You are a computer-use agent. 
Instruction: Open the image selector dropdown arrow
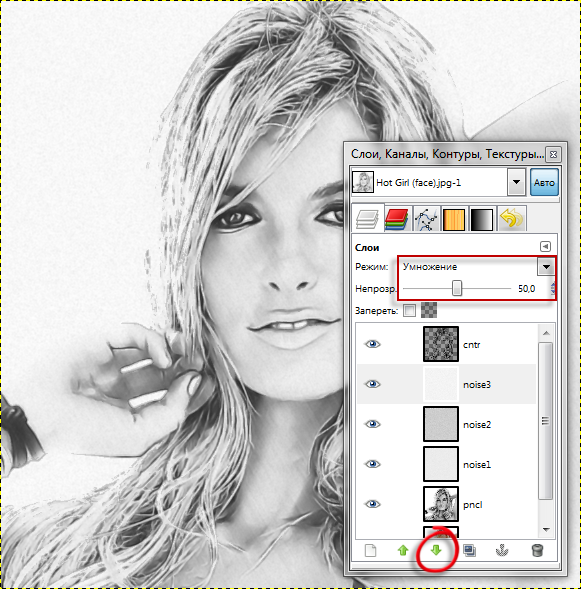(516, 182)
